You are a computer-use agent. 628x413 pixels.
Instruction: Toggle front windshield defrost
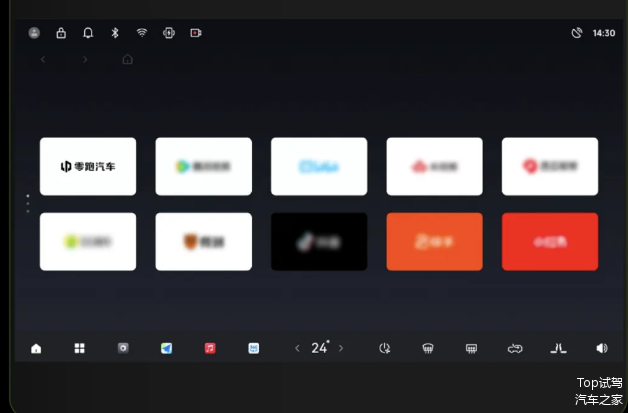(427, 348)
